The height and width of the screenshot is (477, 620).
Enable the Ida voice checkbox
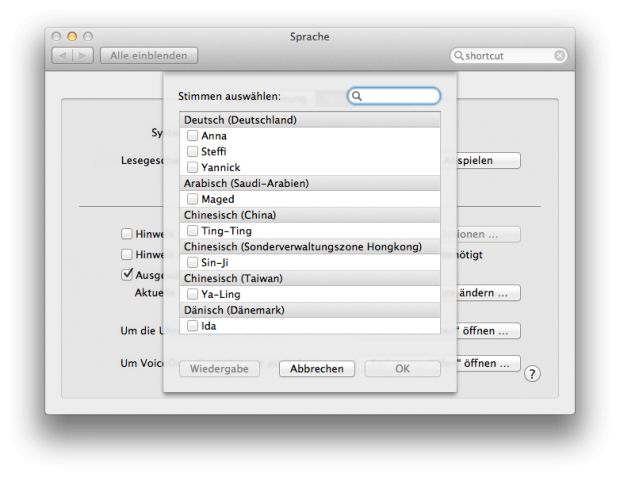click(193, 326)
